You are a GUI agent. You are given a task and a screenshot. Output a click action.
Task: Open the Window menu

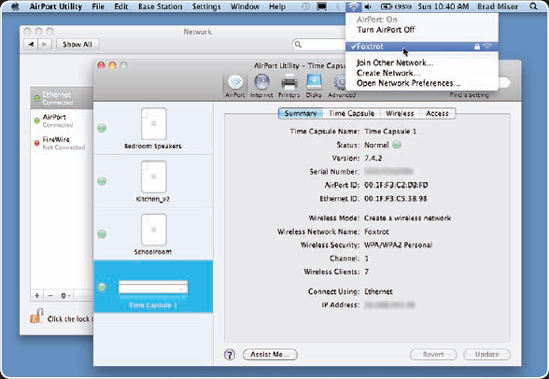coord(245,7)
